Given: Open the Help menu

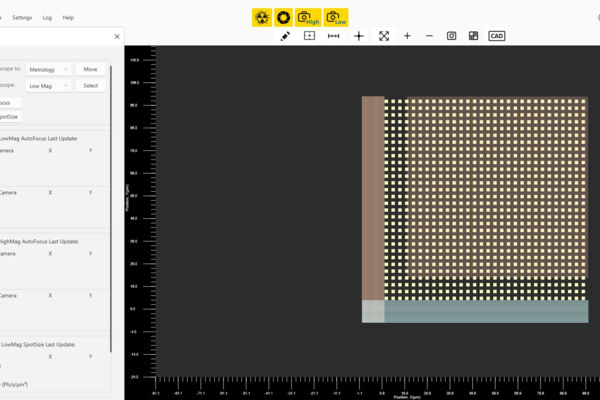Looking at the screenshot, I should 68,18.
